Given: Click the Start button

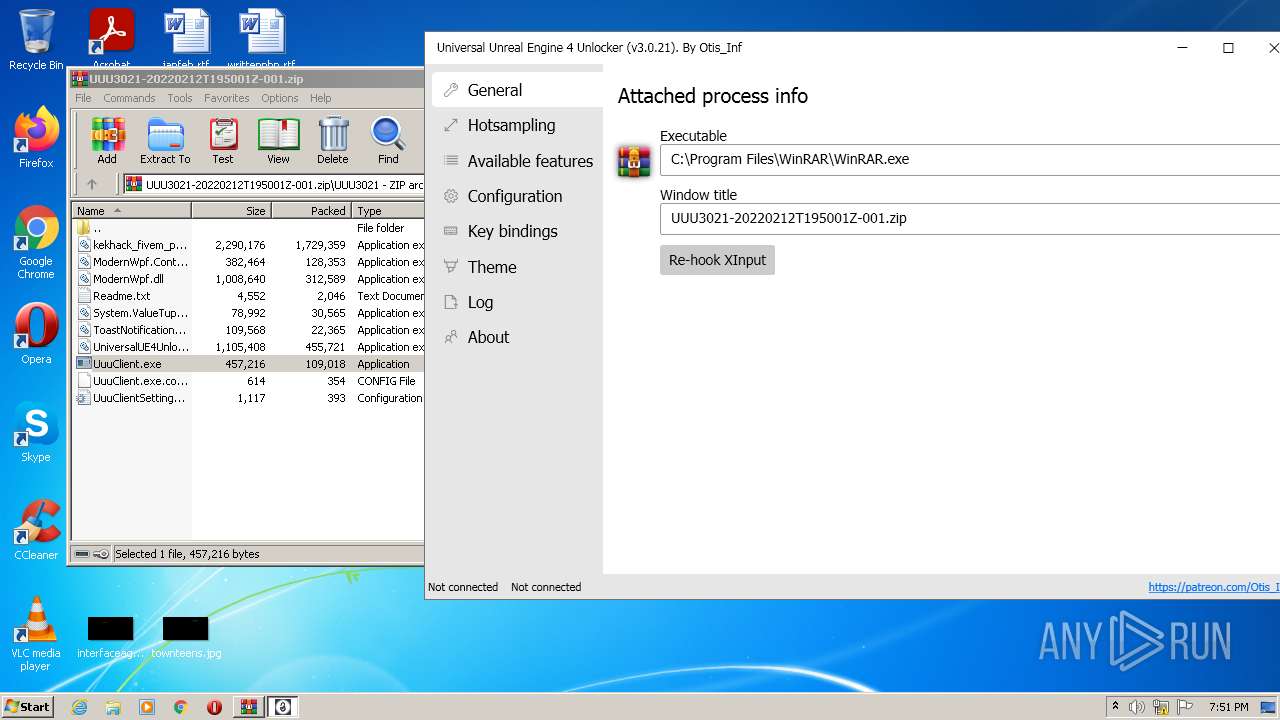Looking at the screenshot, I should 28,707.
